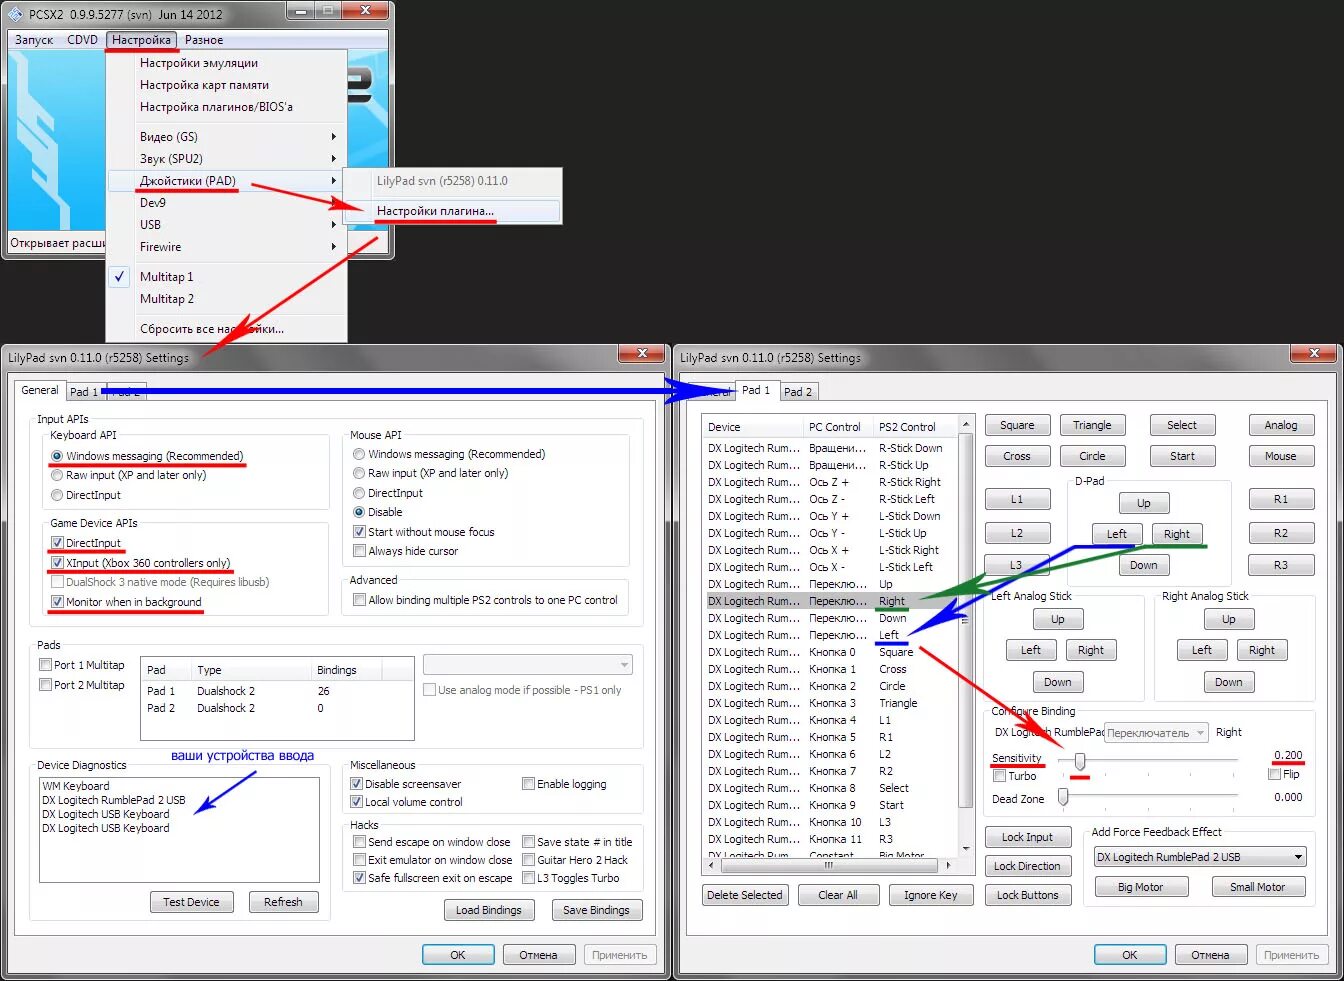Screen dimensions: 1344x981
Task: Select DX Logitech RumblePad 2 USB diagnostics entry
Action: 114,800
